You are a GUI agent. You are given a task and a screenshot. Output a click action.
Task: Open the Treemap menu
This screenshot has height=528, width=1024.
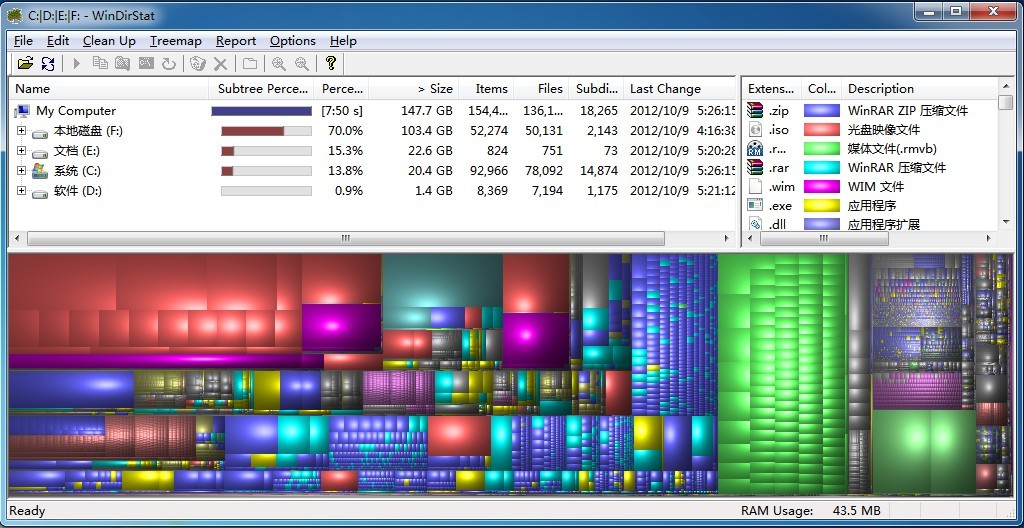point(175,41)
